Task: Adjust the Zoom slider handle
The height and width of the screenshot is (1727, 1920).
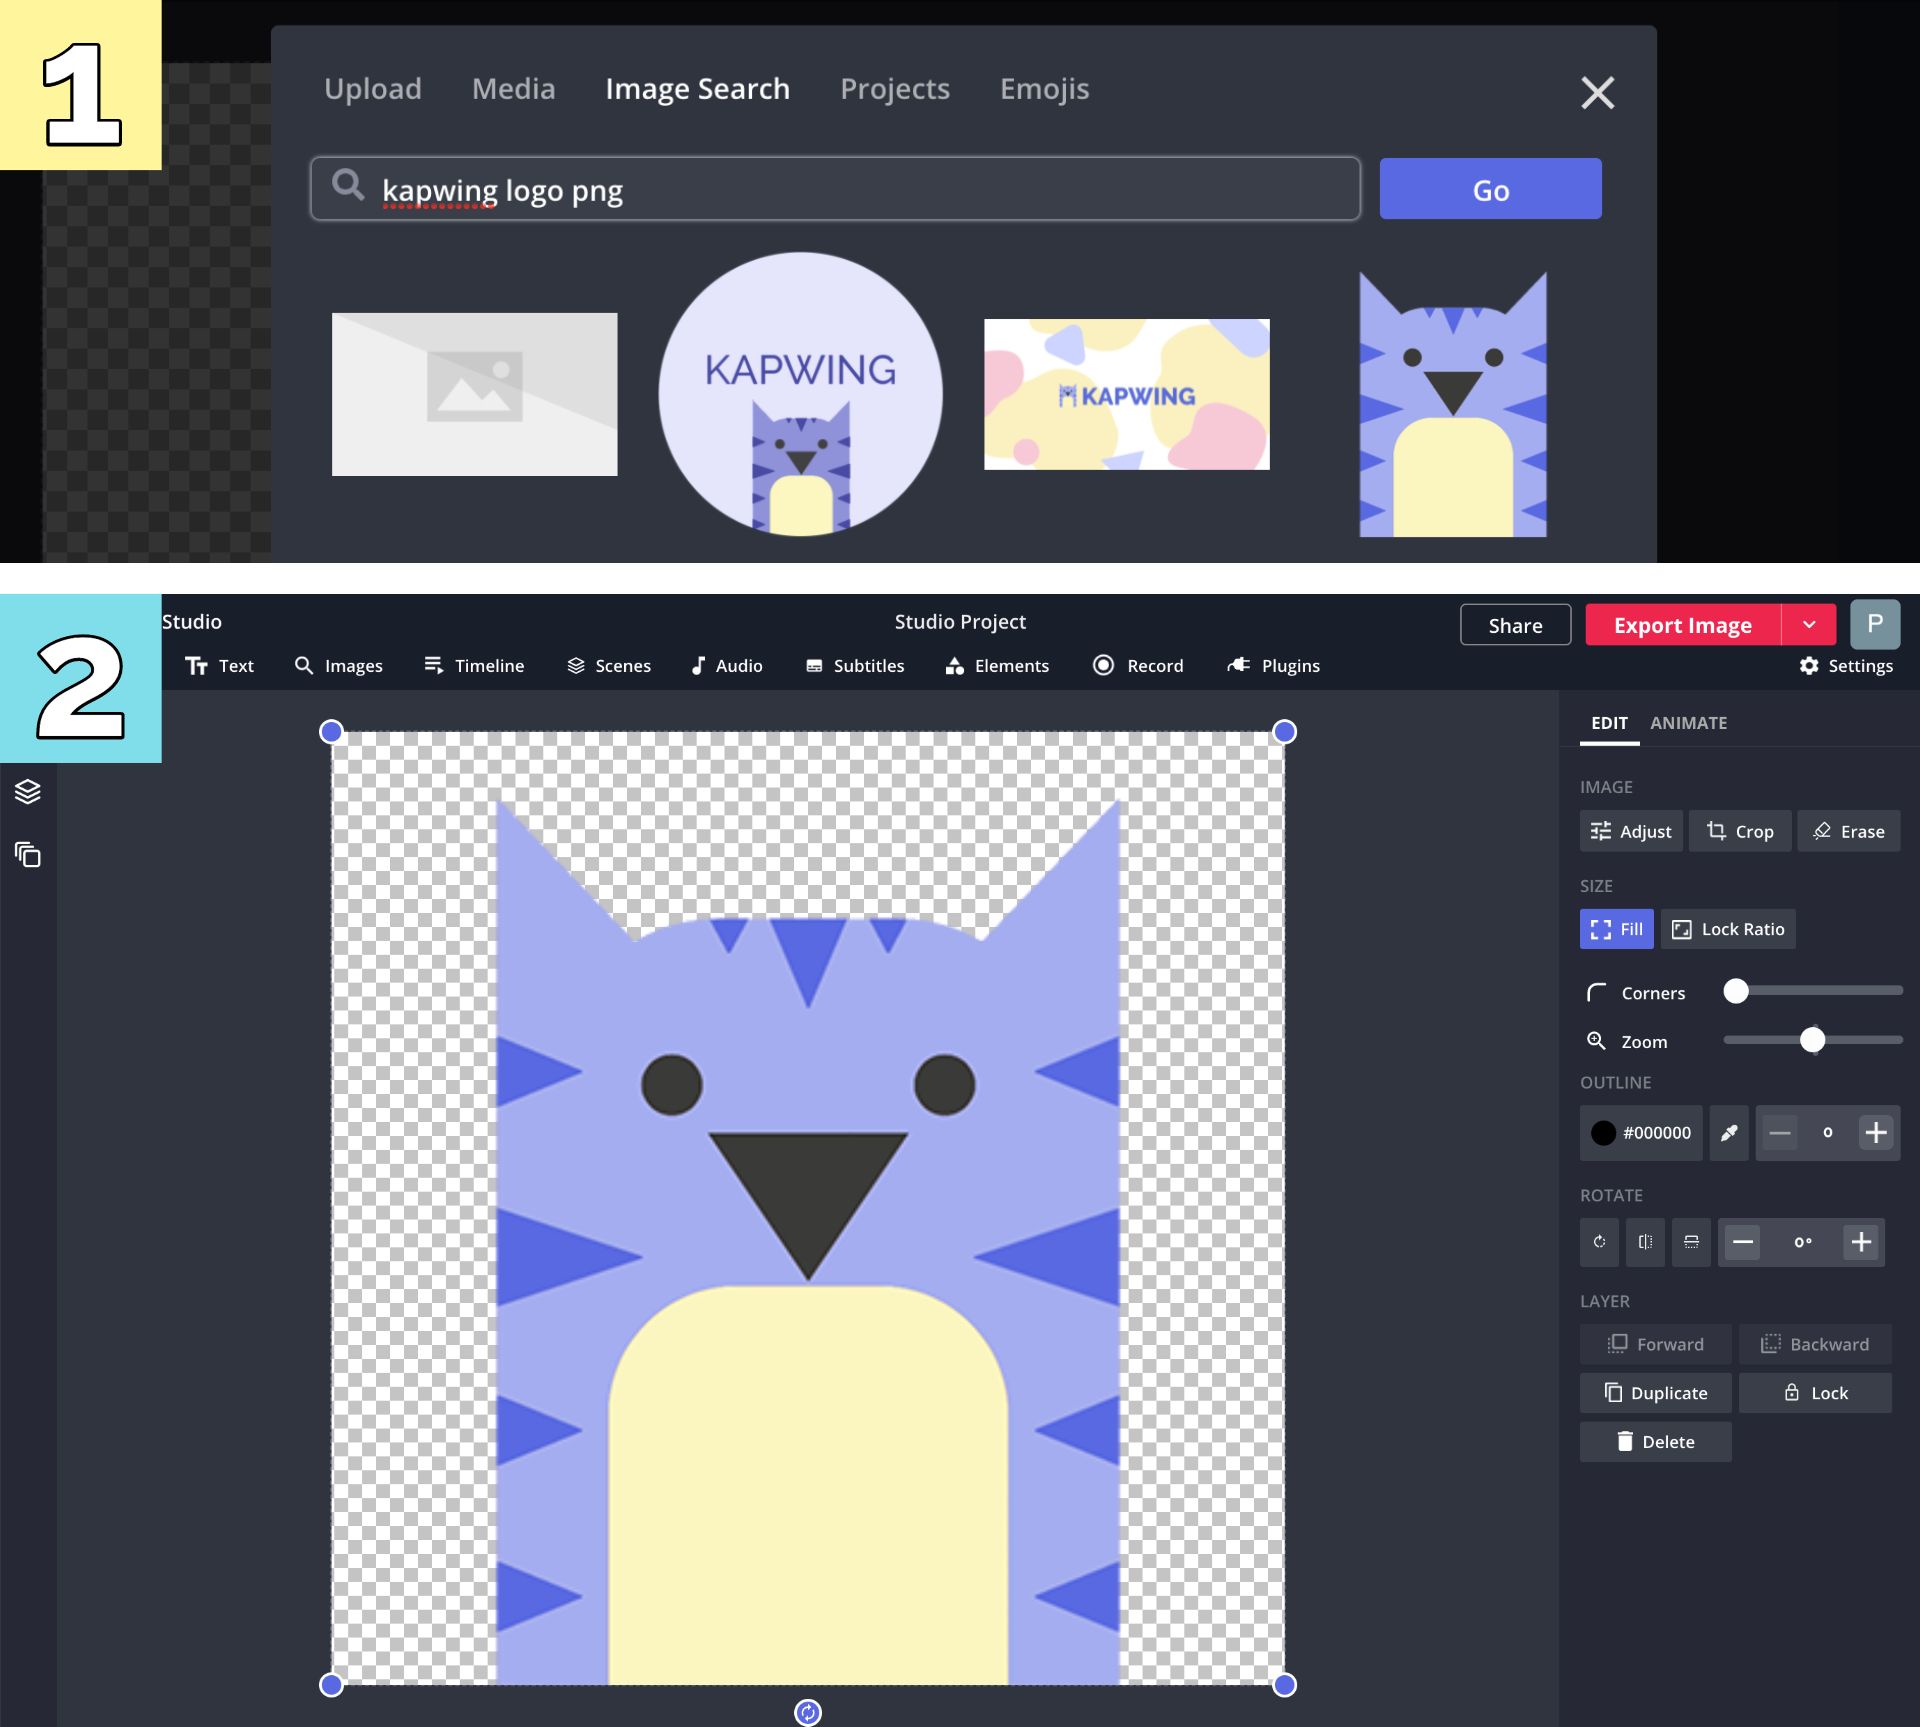Action: click(x=1812, y=1041)
